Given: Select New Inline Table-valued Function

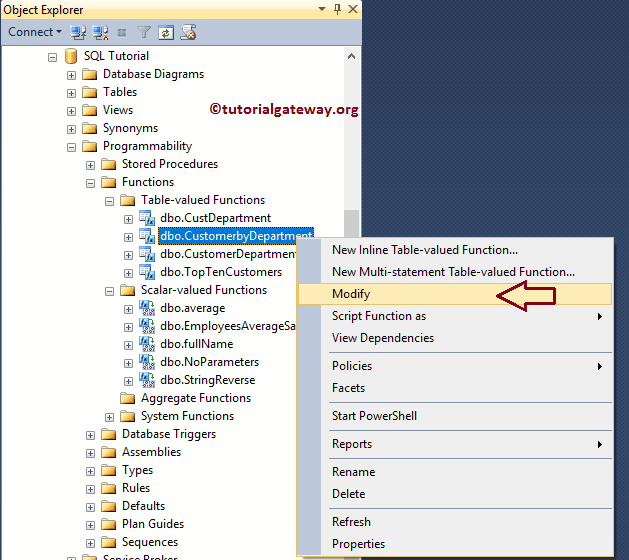Looking at the screenshot, I should coord(455,250).
